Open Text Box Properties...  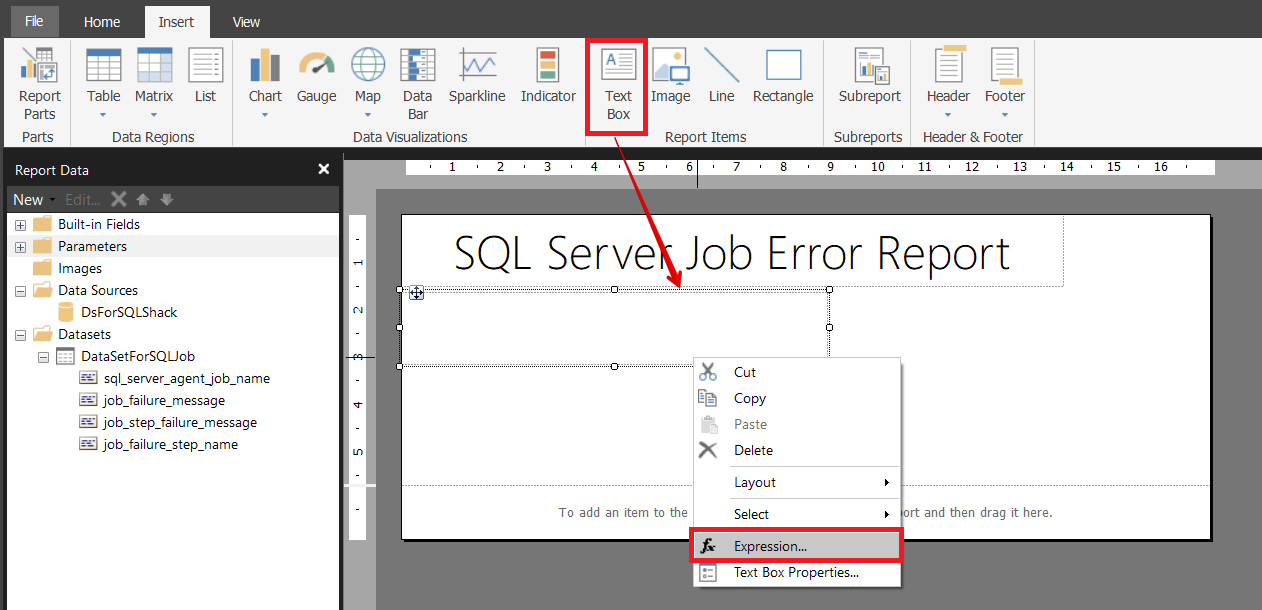[x=797, y=572]
